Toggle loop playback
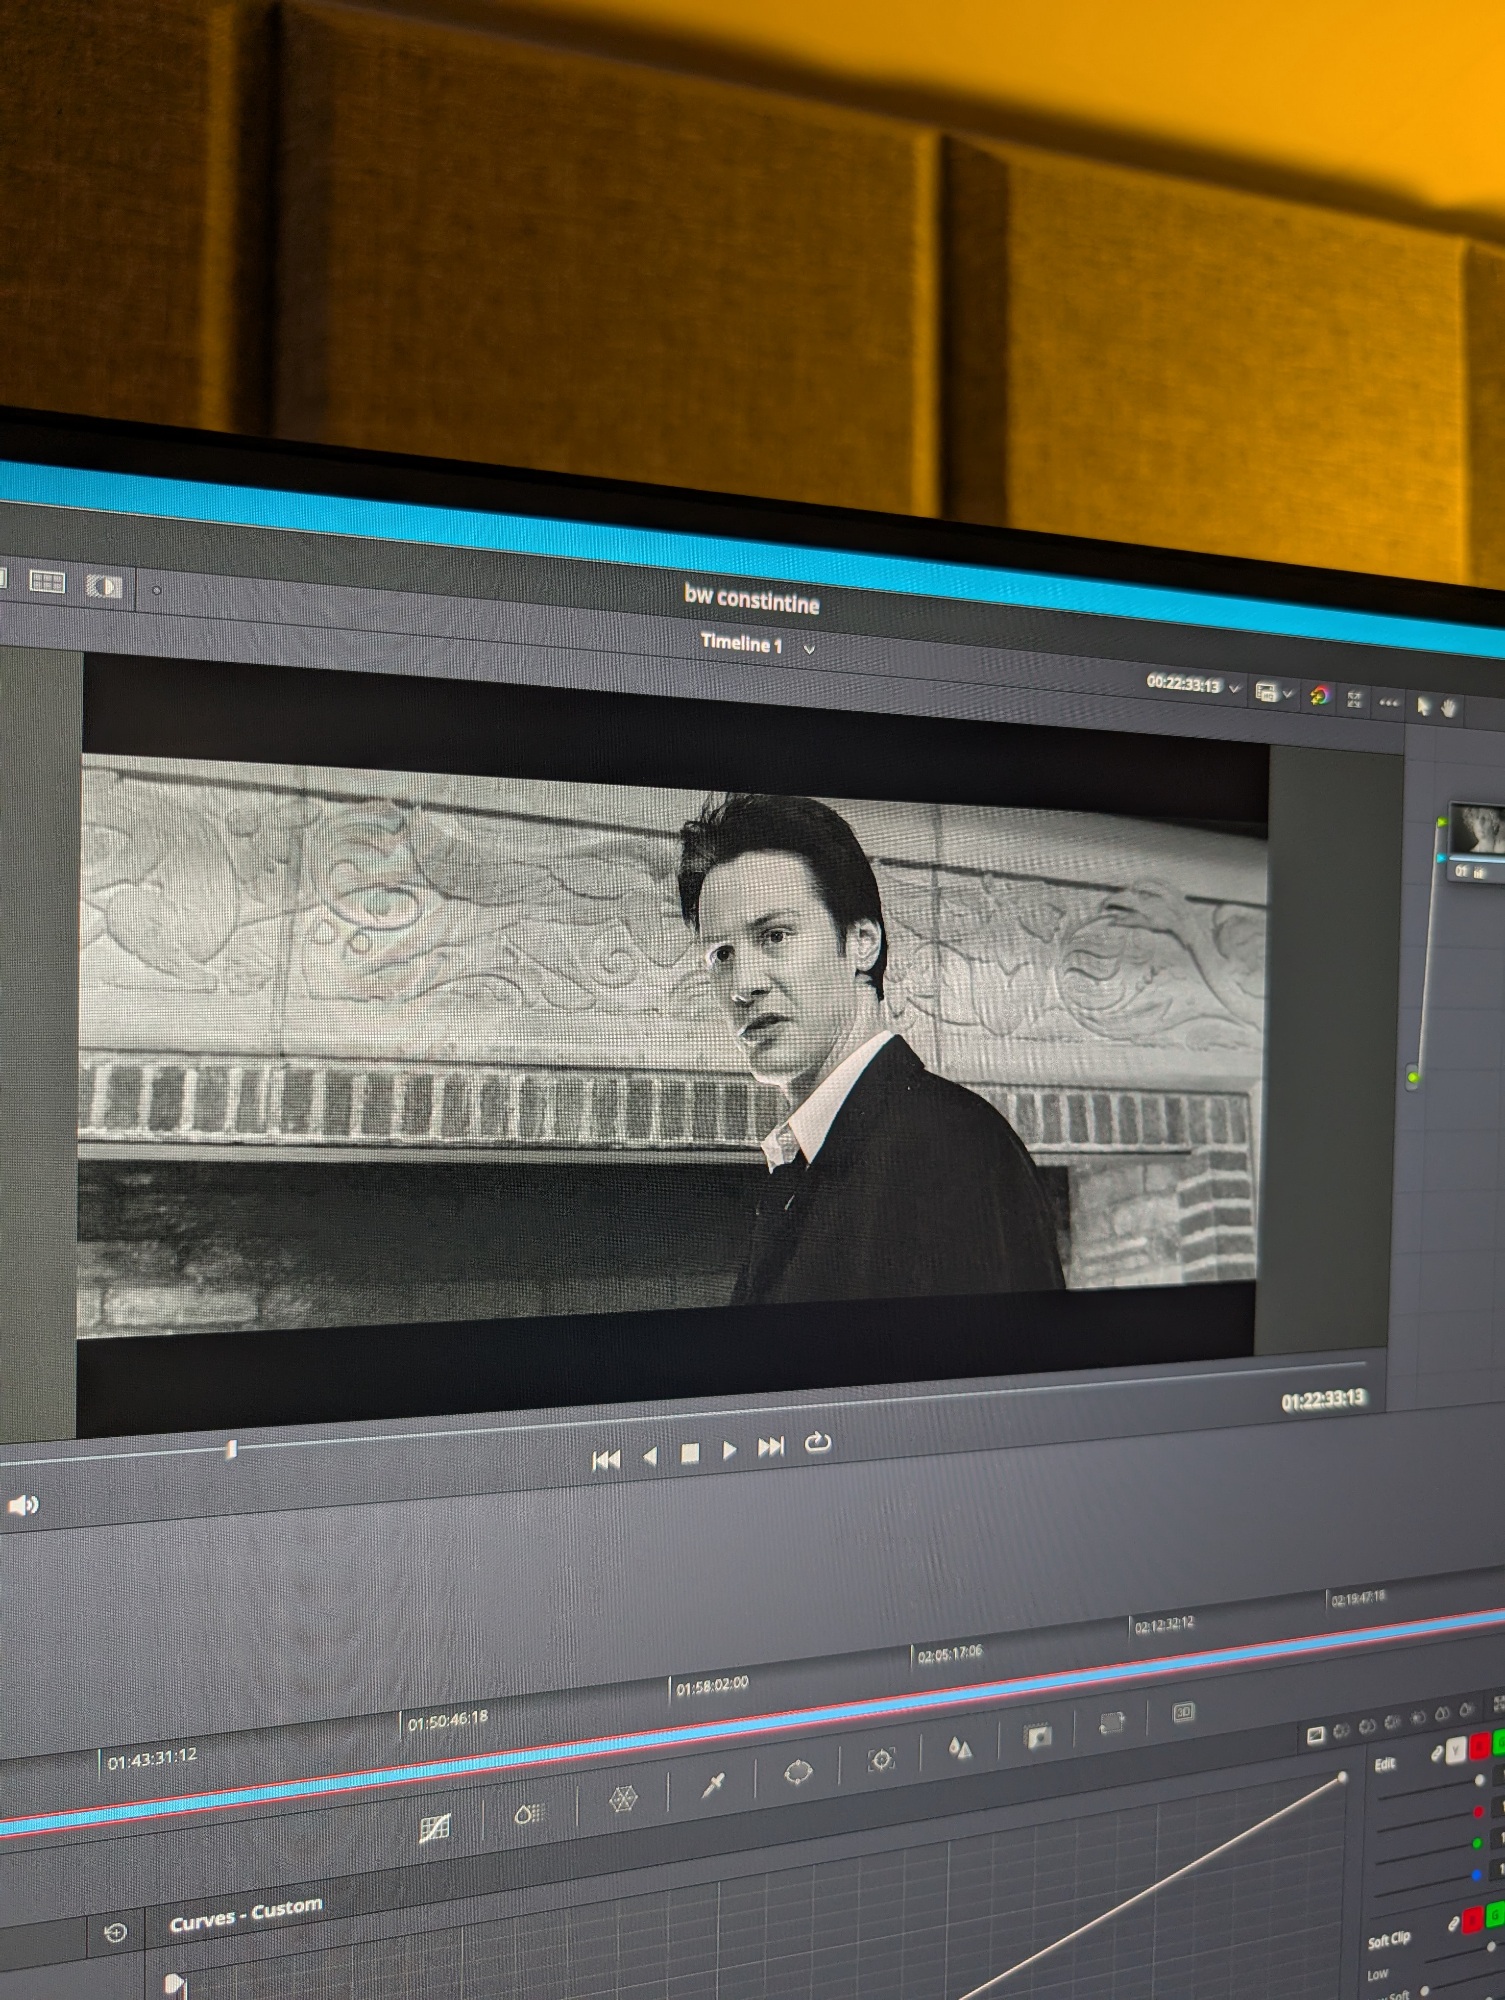 tap(818, 1441)
